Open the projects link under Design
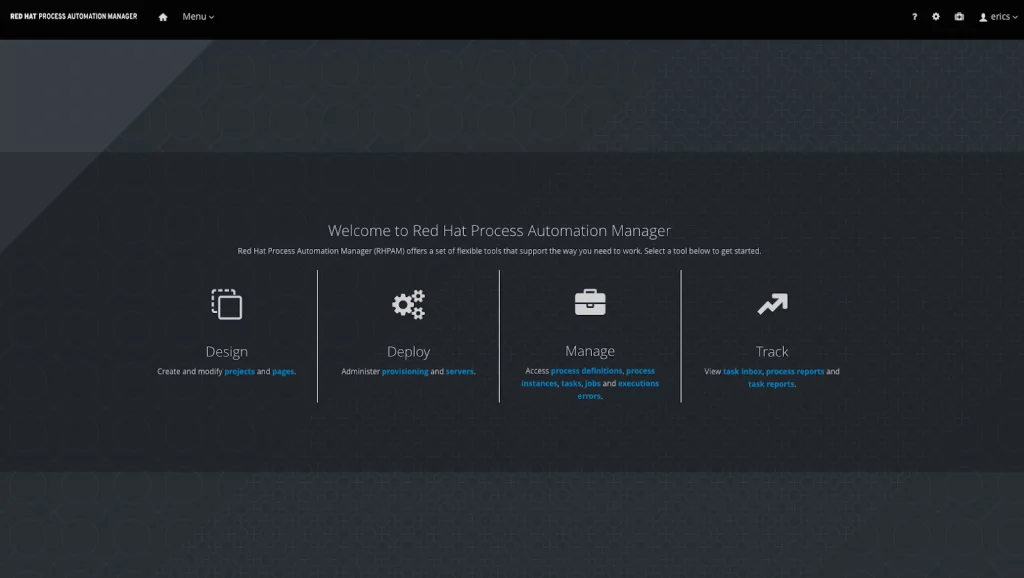The height and width of the screenshot is (578, 1024). pos(239,371)
